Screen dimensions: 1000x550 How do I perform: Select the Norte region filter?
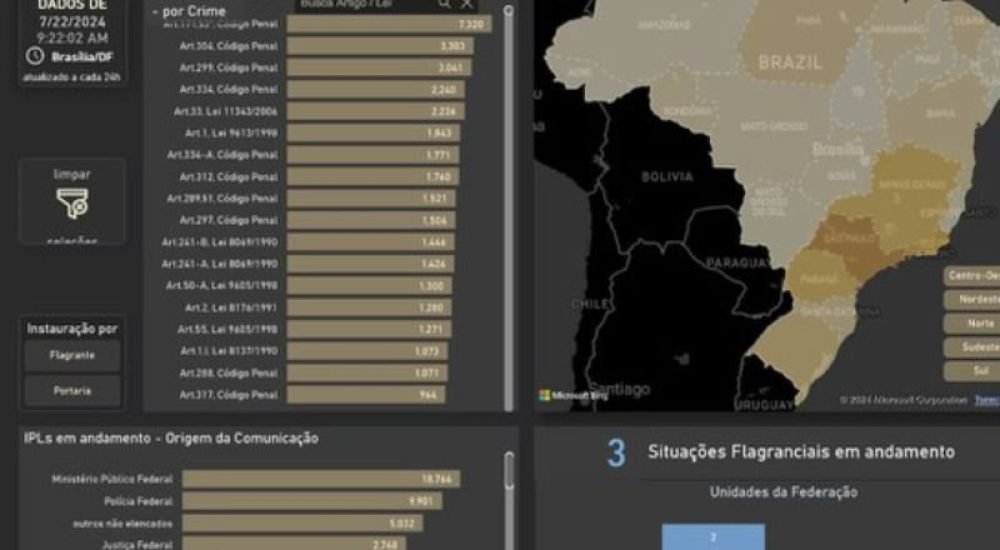pyautogui.click(x=972, y=324)
